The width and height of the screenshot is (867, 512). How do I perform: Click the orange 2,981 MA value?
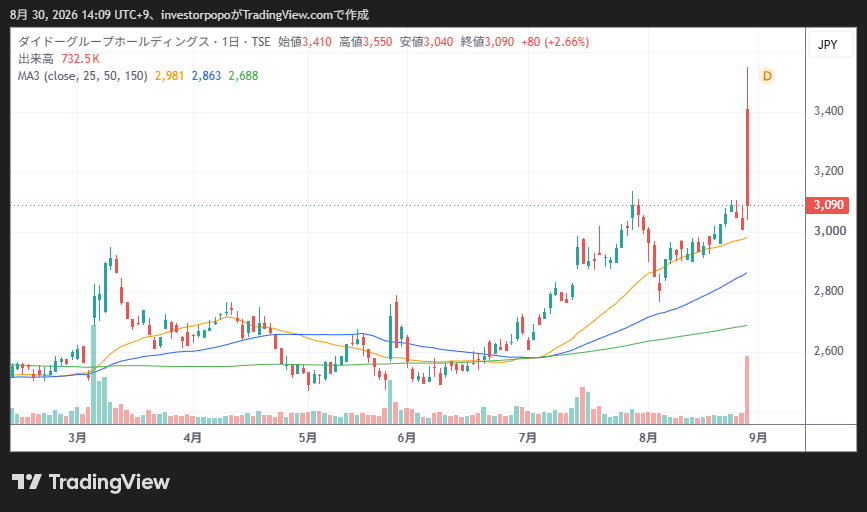169,76
